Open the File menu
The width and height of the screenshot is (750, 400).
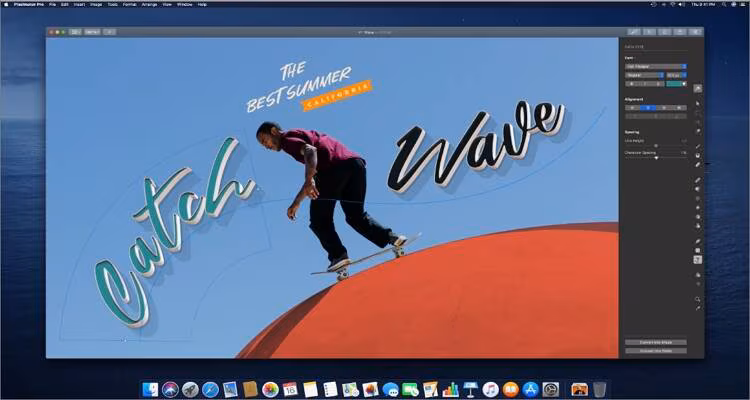tap(52, 4)
